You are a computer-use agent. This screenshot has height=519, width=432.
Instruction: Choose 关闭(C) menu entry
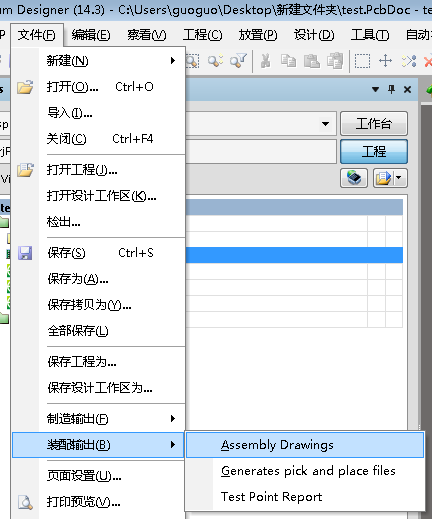pyautogui.click(x=98, y=139)
